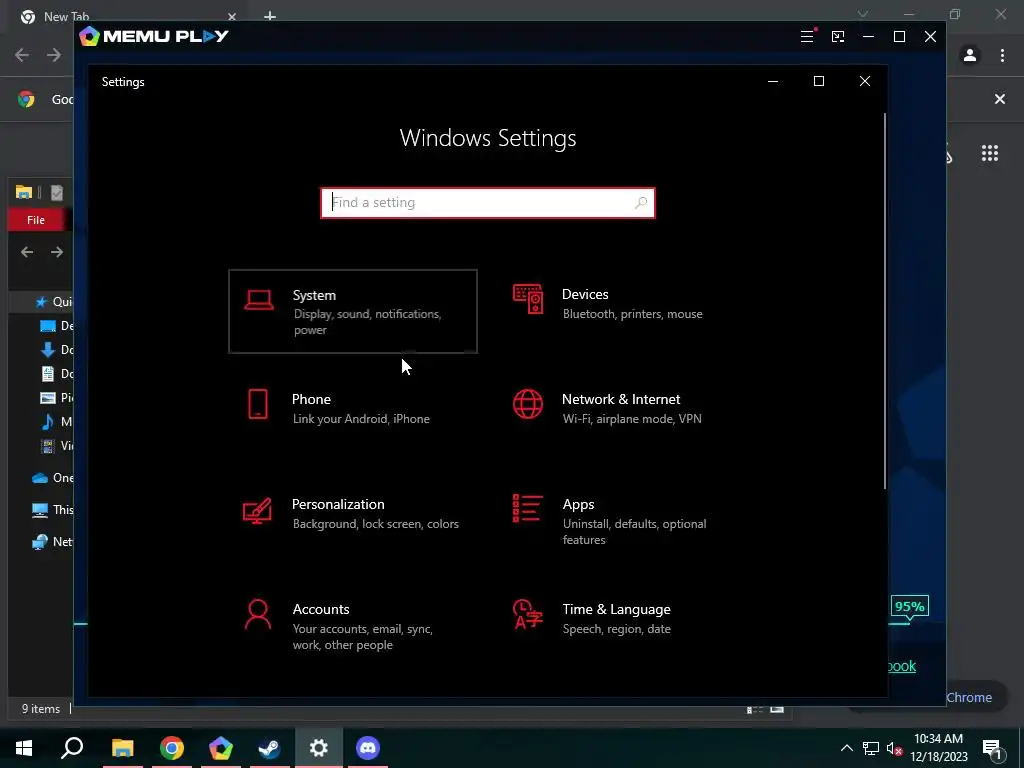
Task: Click network icon in system tray
Action: [x=871, y=748]
